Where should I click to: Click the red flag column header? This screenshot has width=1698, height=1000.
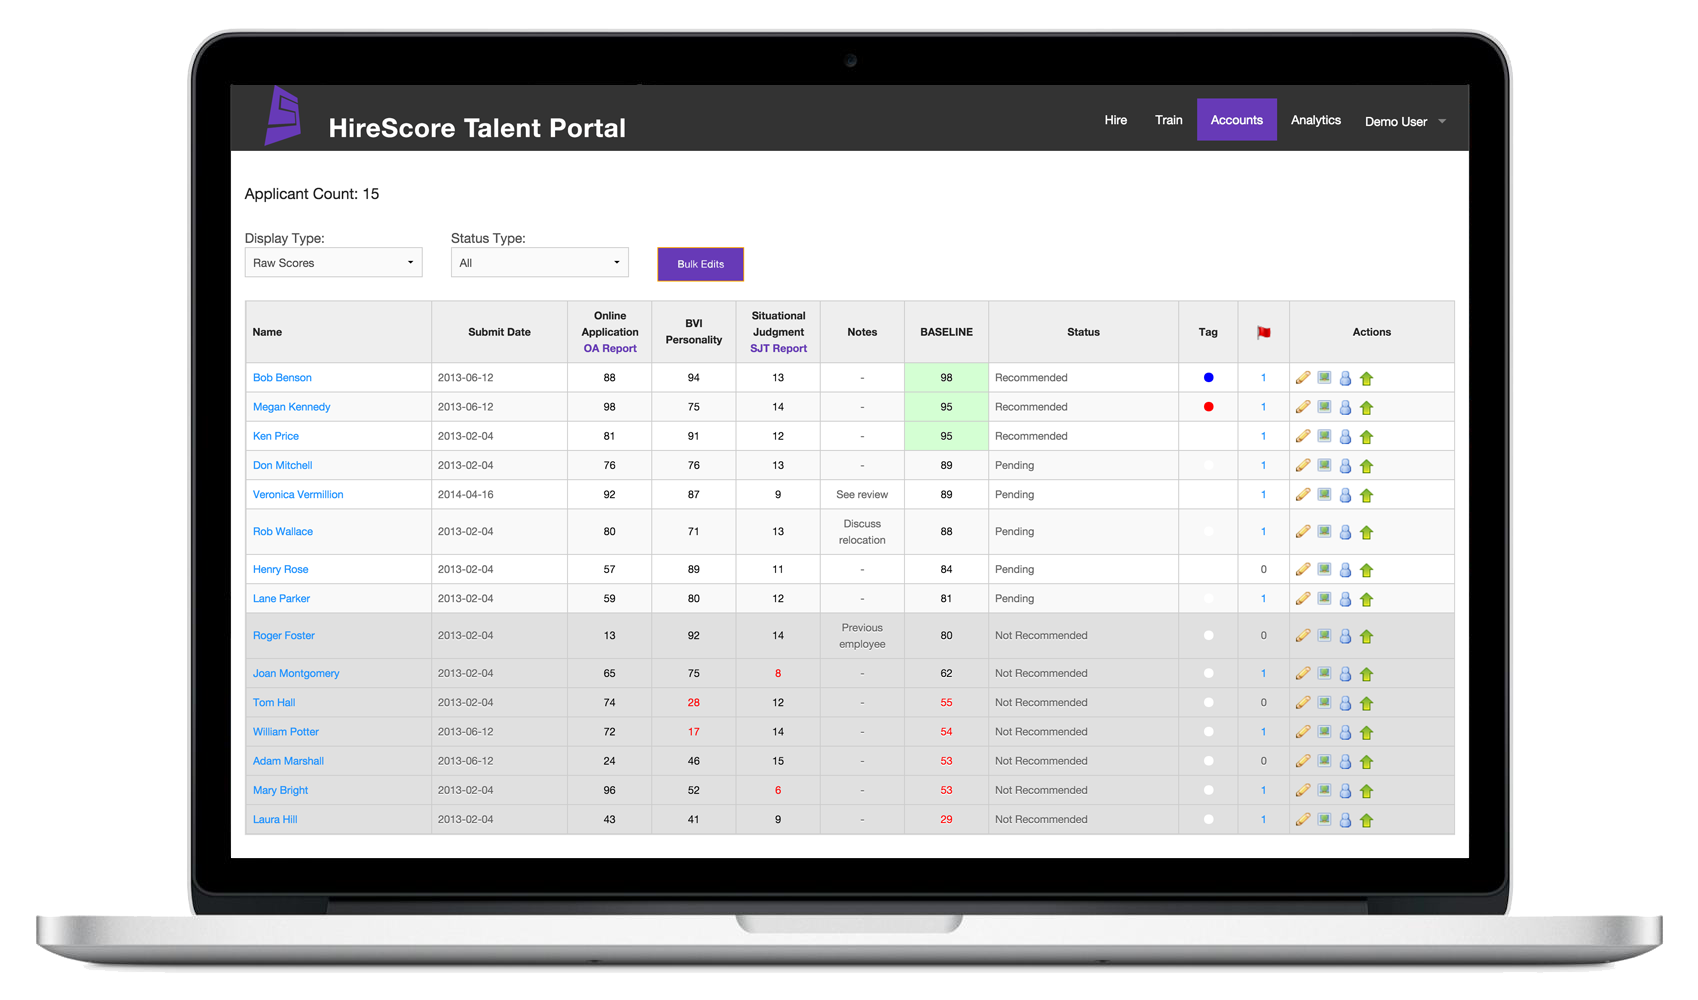tap(1264, 332)
